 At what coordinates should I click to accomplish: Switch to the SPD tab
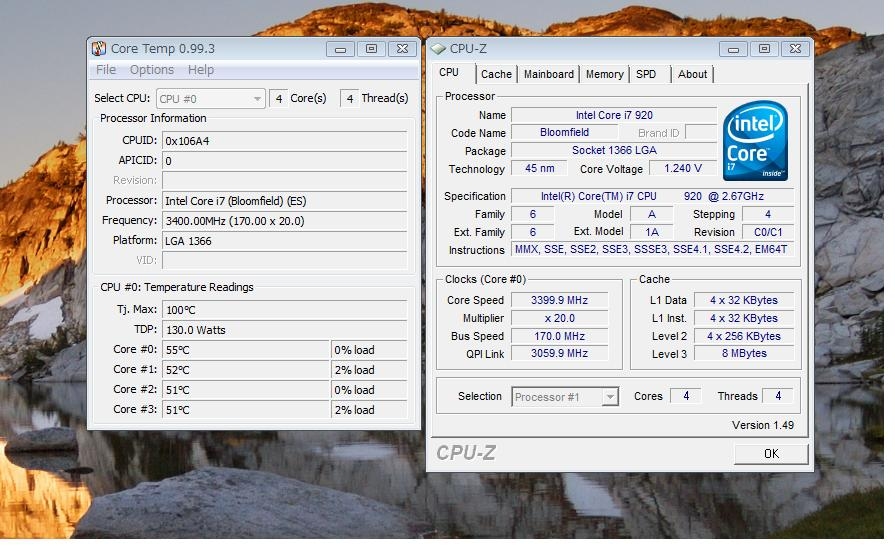pos(647,74)
